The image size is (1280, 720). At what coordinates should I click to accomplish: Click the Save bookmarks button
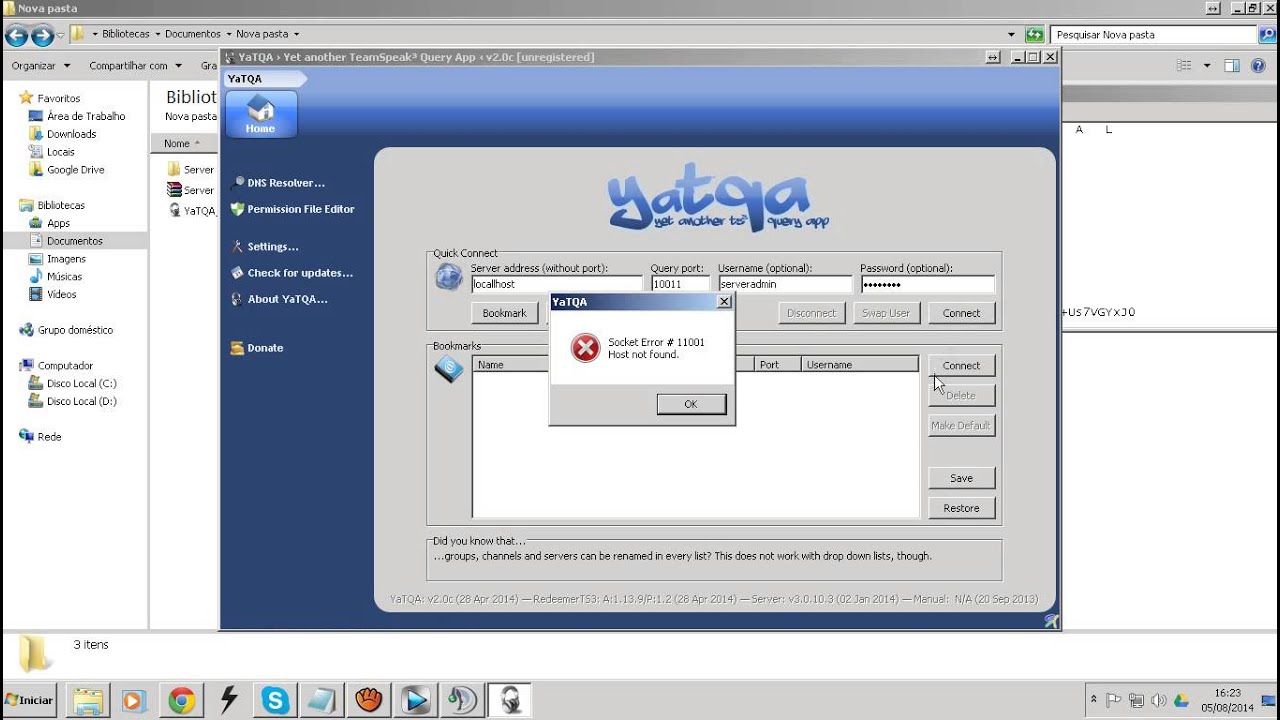pyautogui.click(x=961, y=478)
